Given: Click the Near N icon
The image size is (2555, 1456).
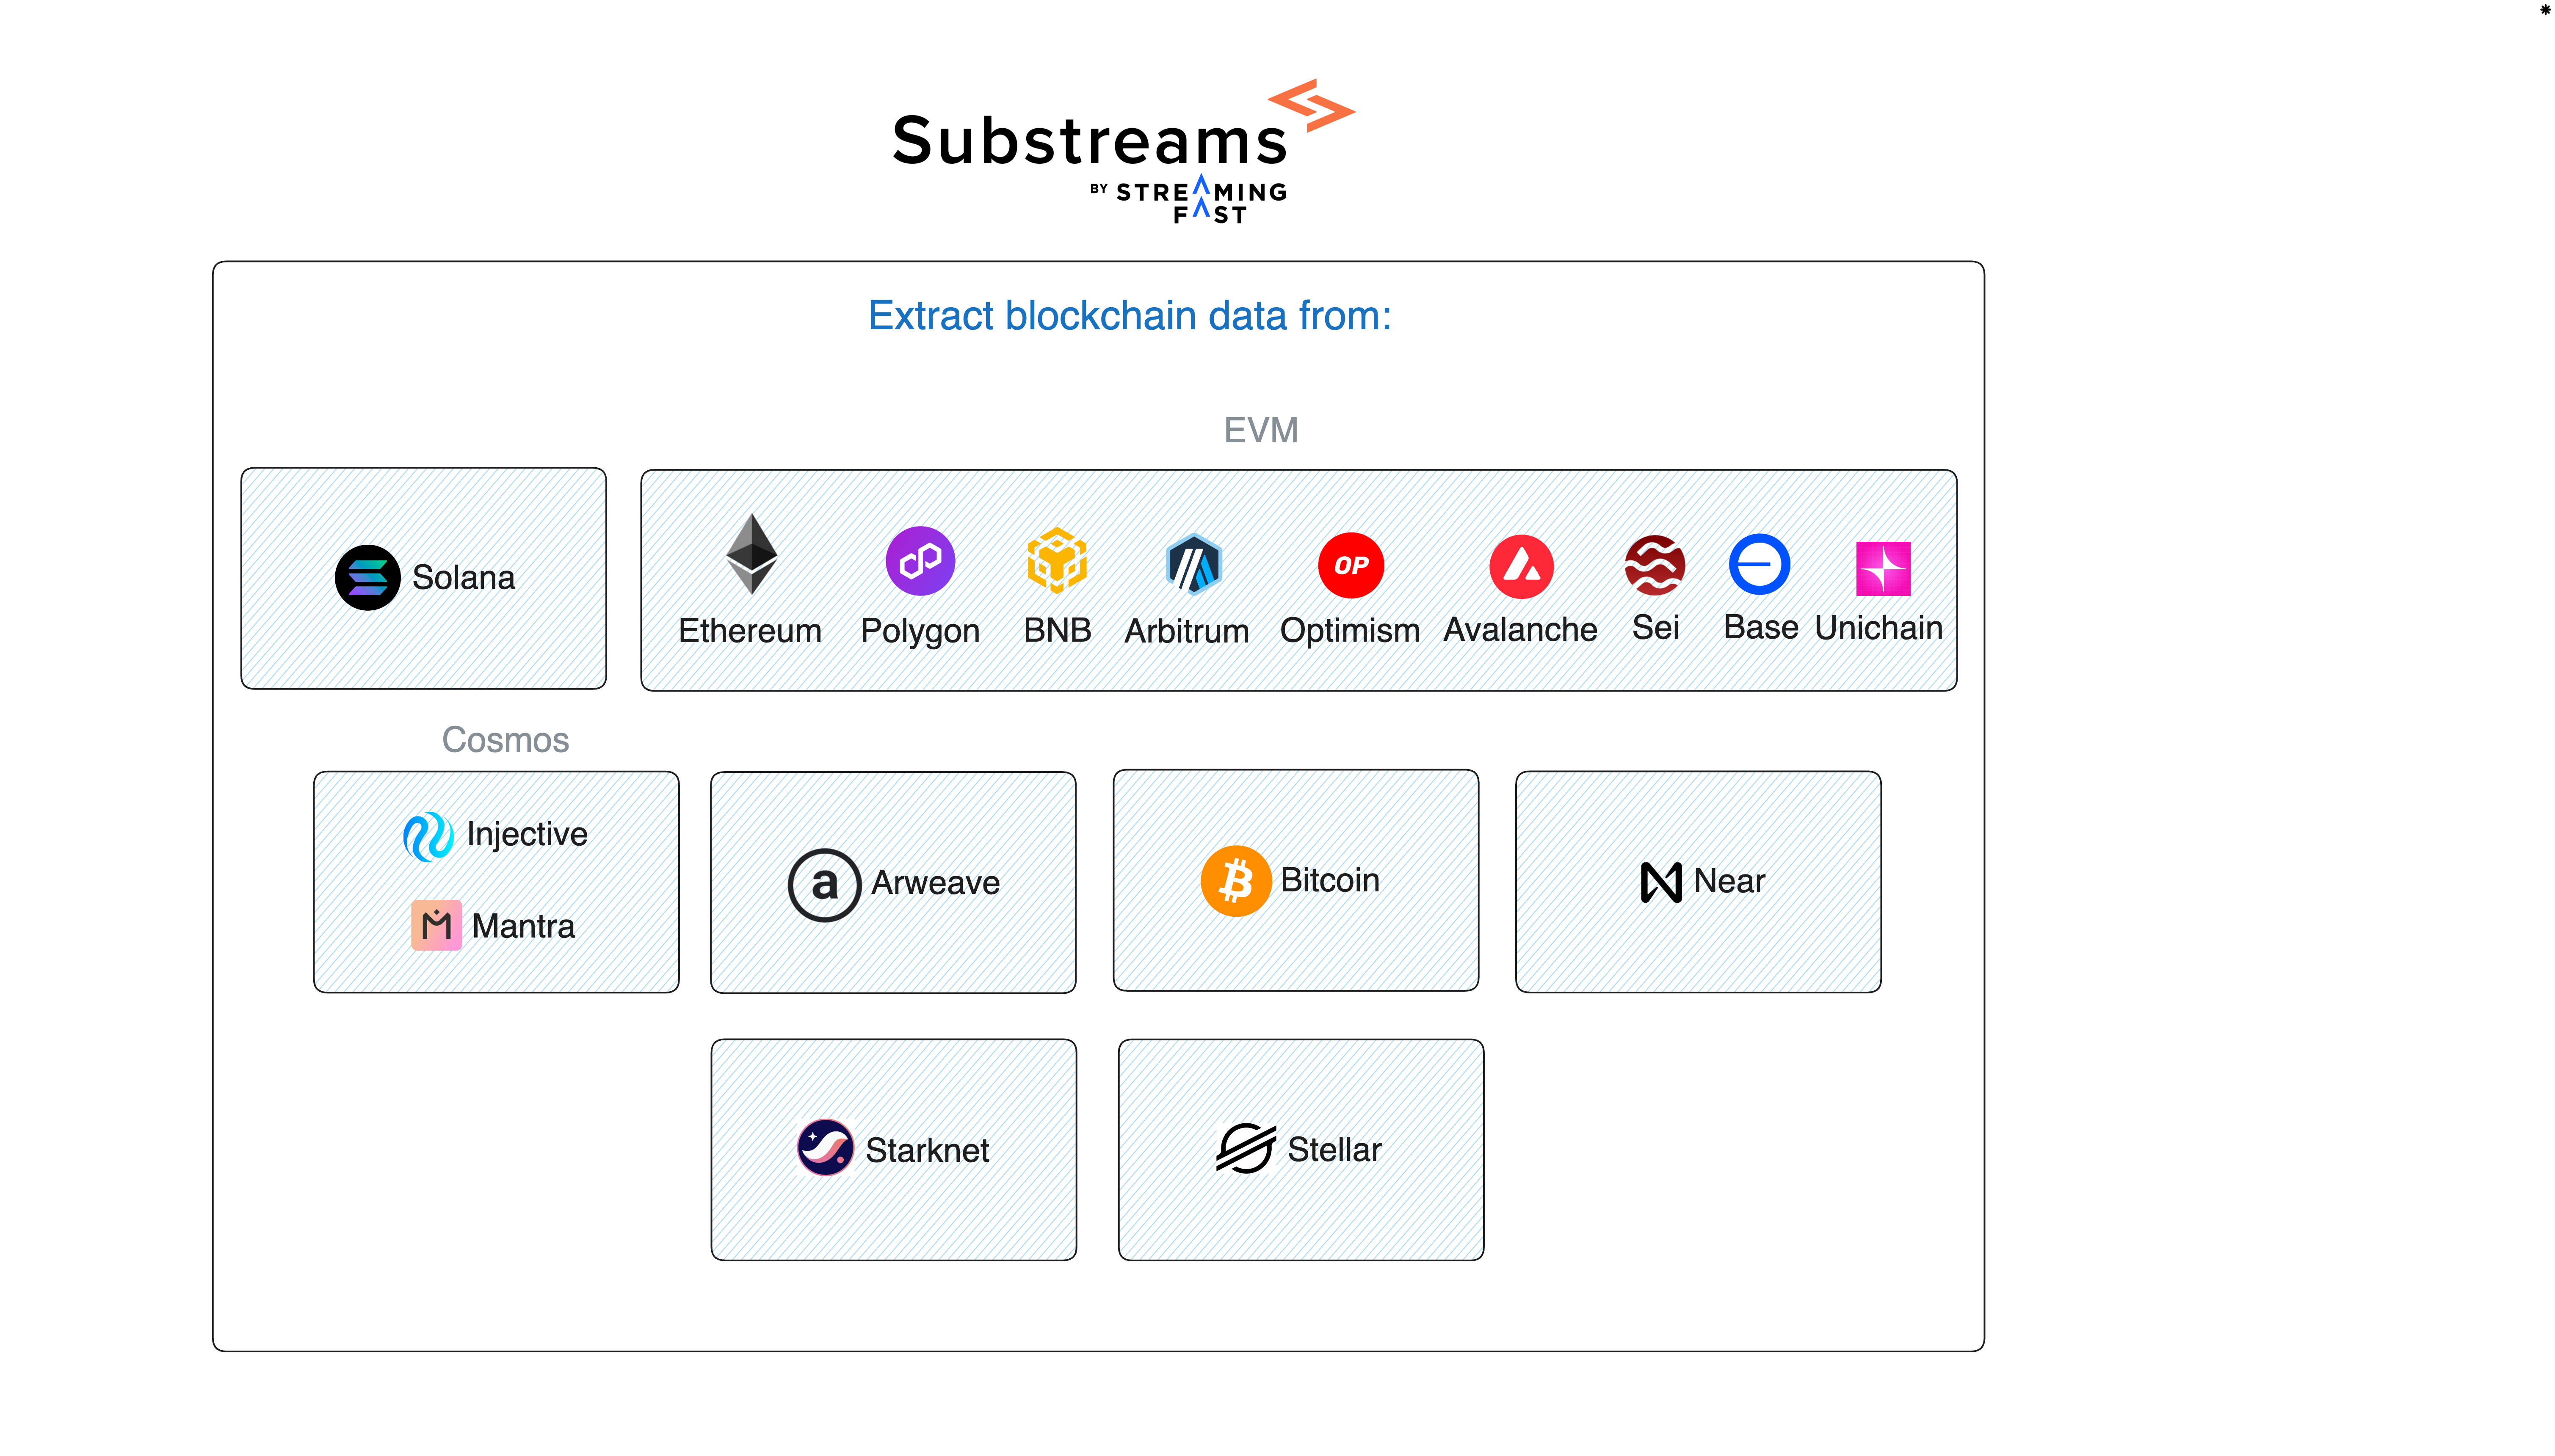Looking at the screenshot, I should click(1661, 882).
